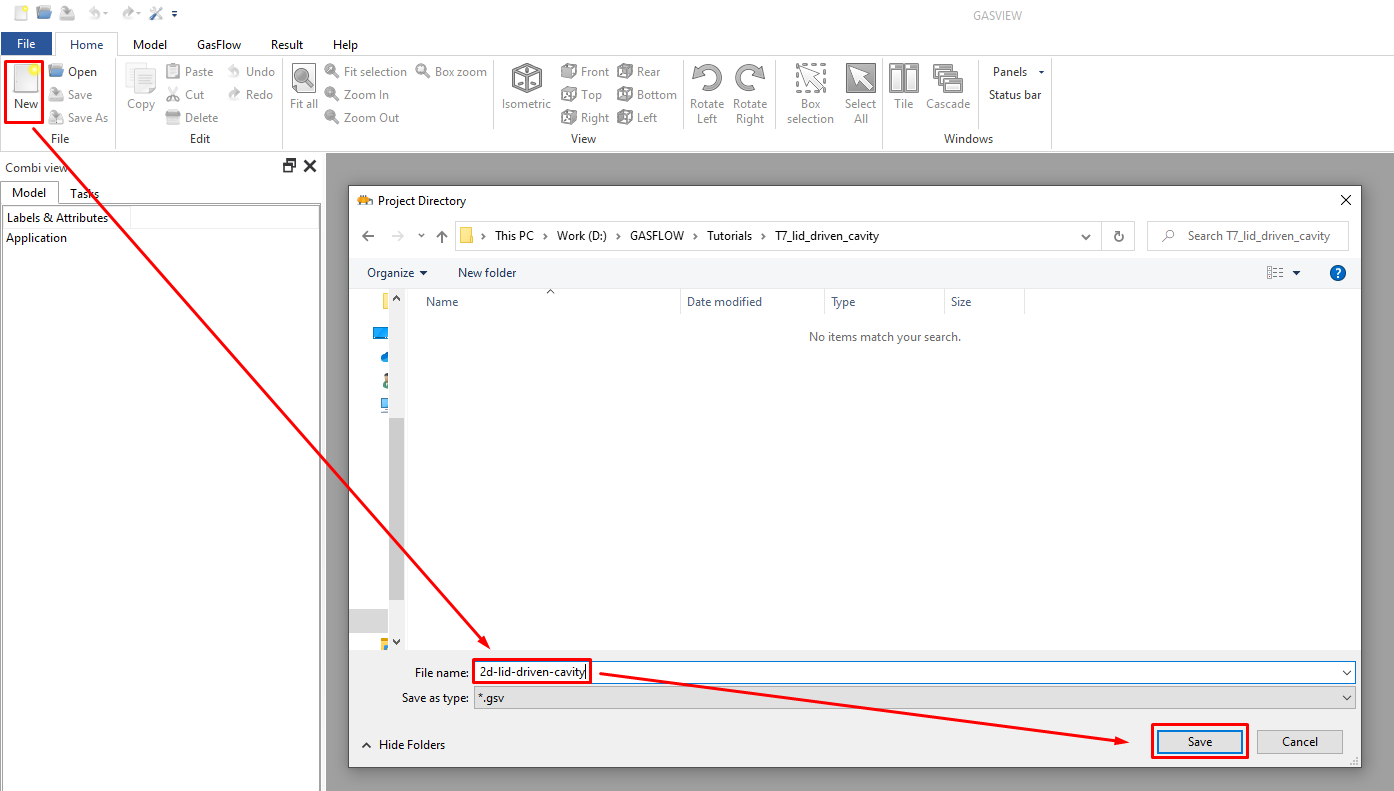Screen dimensions: 1394x791
Task: Cascade the windows
Action: [947, 87]
